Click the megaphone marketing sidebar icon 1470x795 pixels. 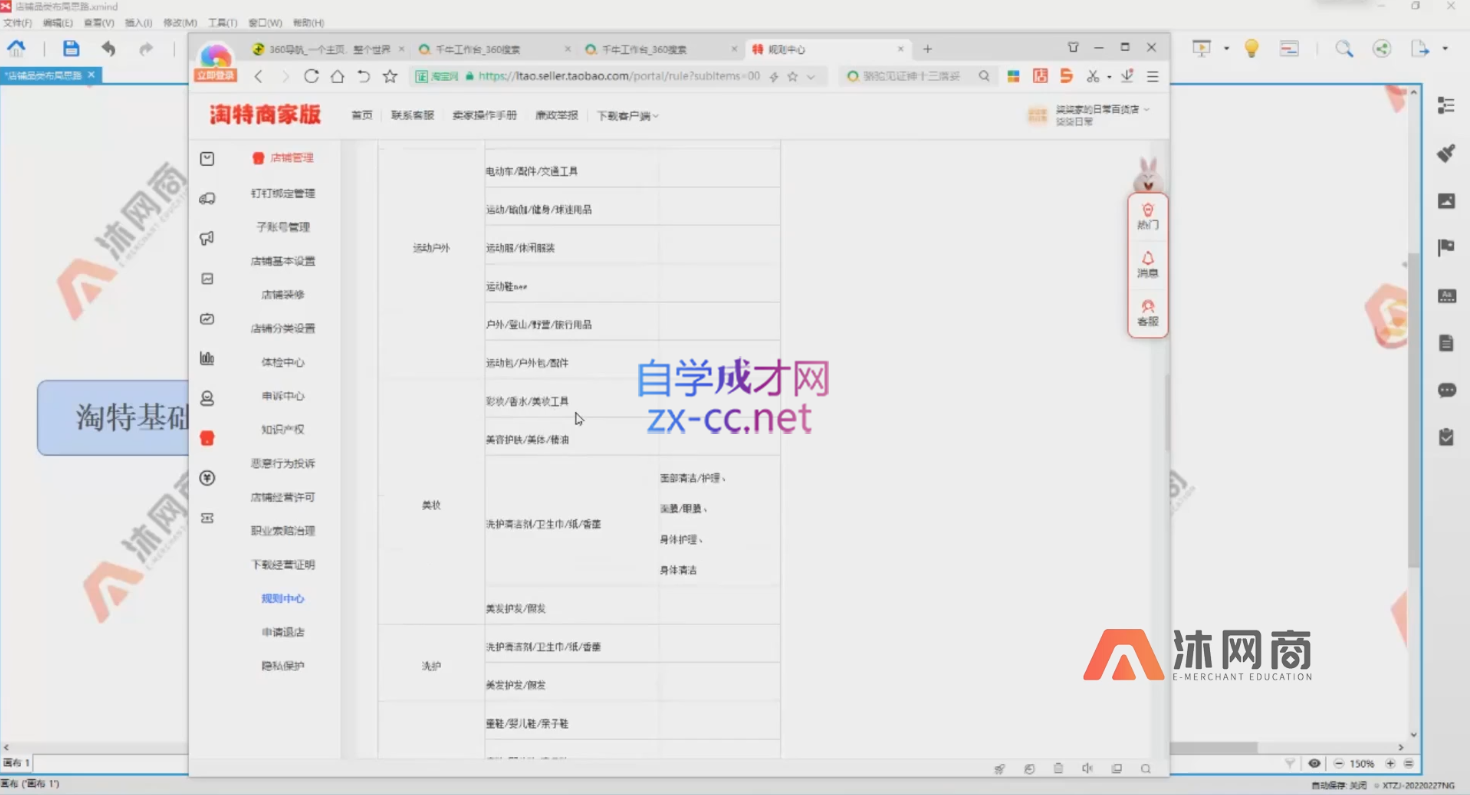207,238
